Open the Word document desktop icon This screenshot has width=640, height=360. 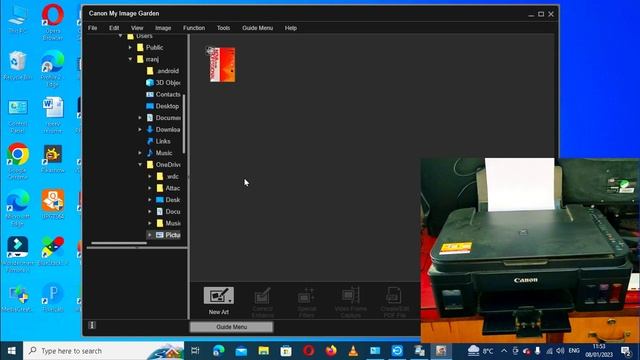coord(53,115)
